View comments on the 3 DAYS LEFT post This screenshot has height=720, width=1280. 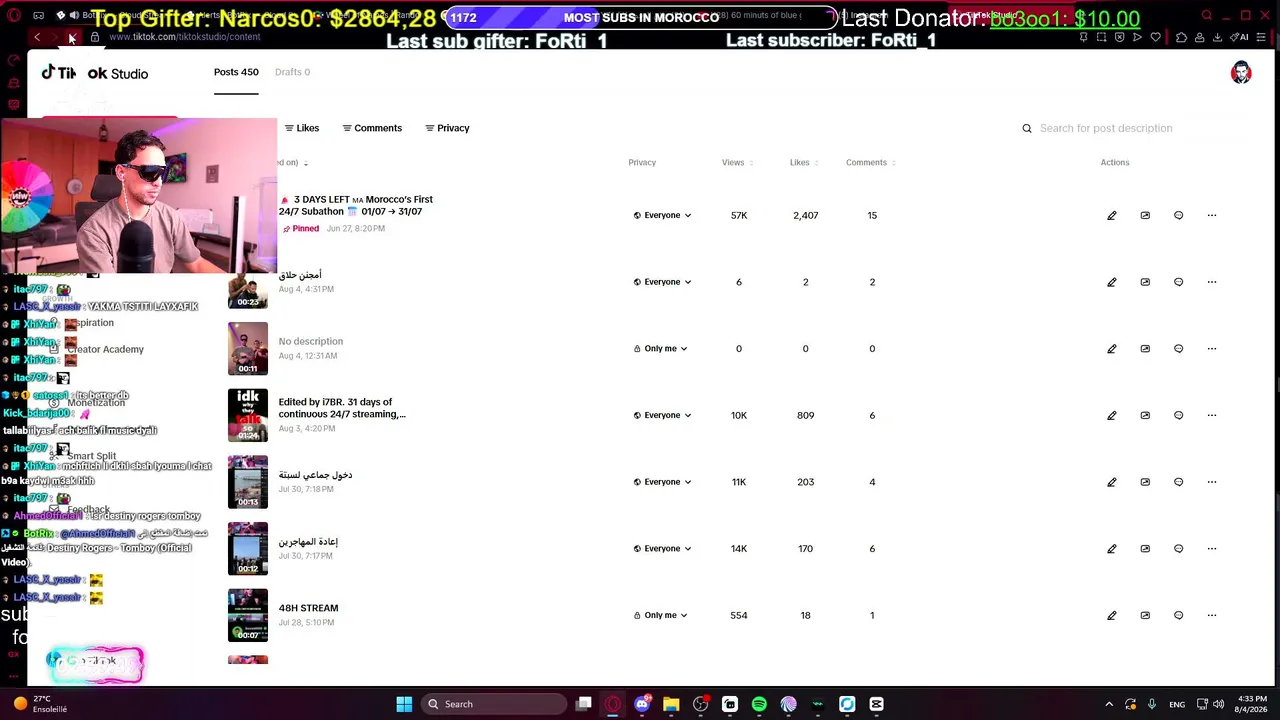point(1178,215)
